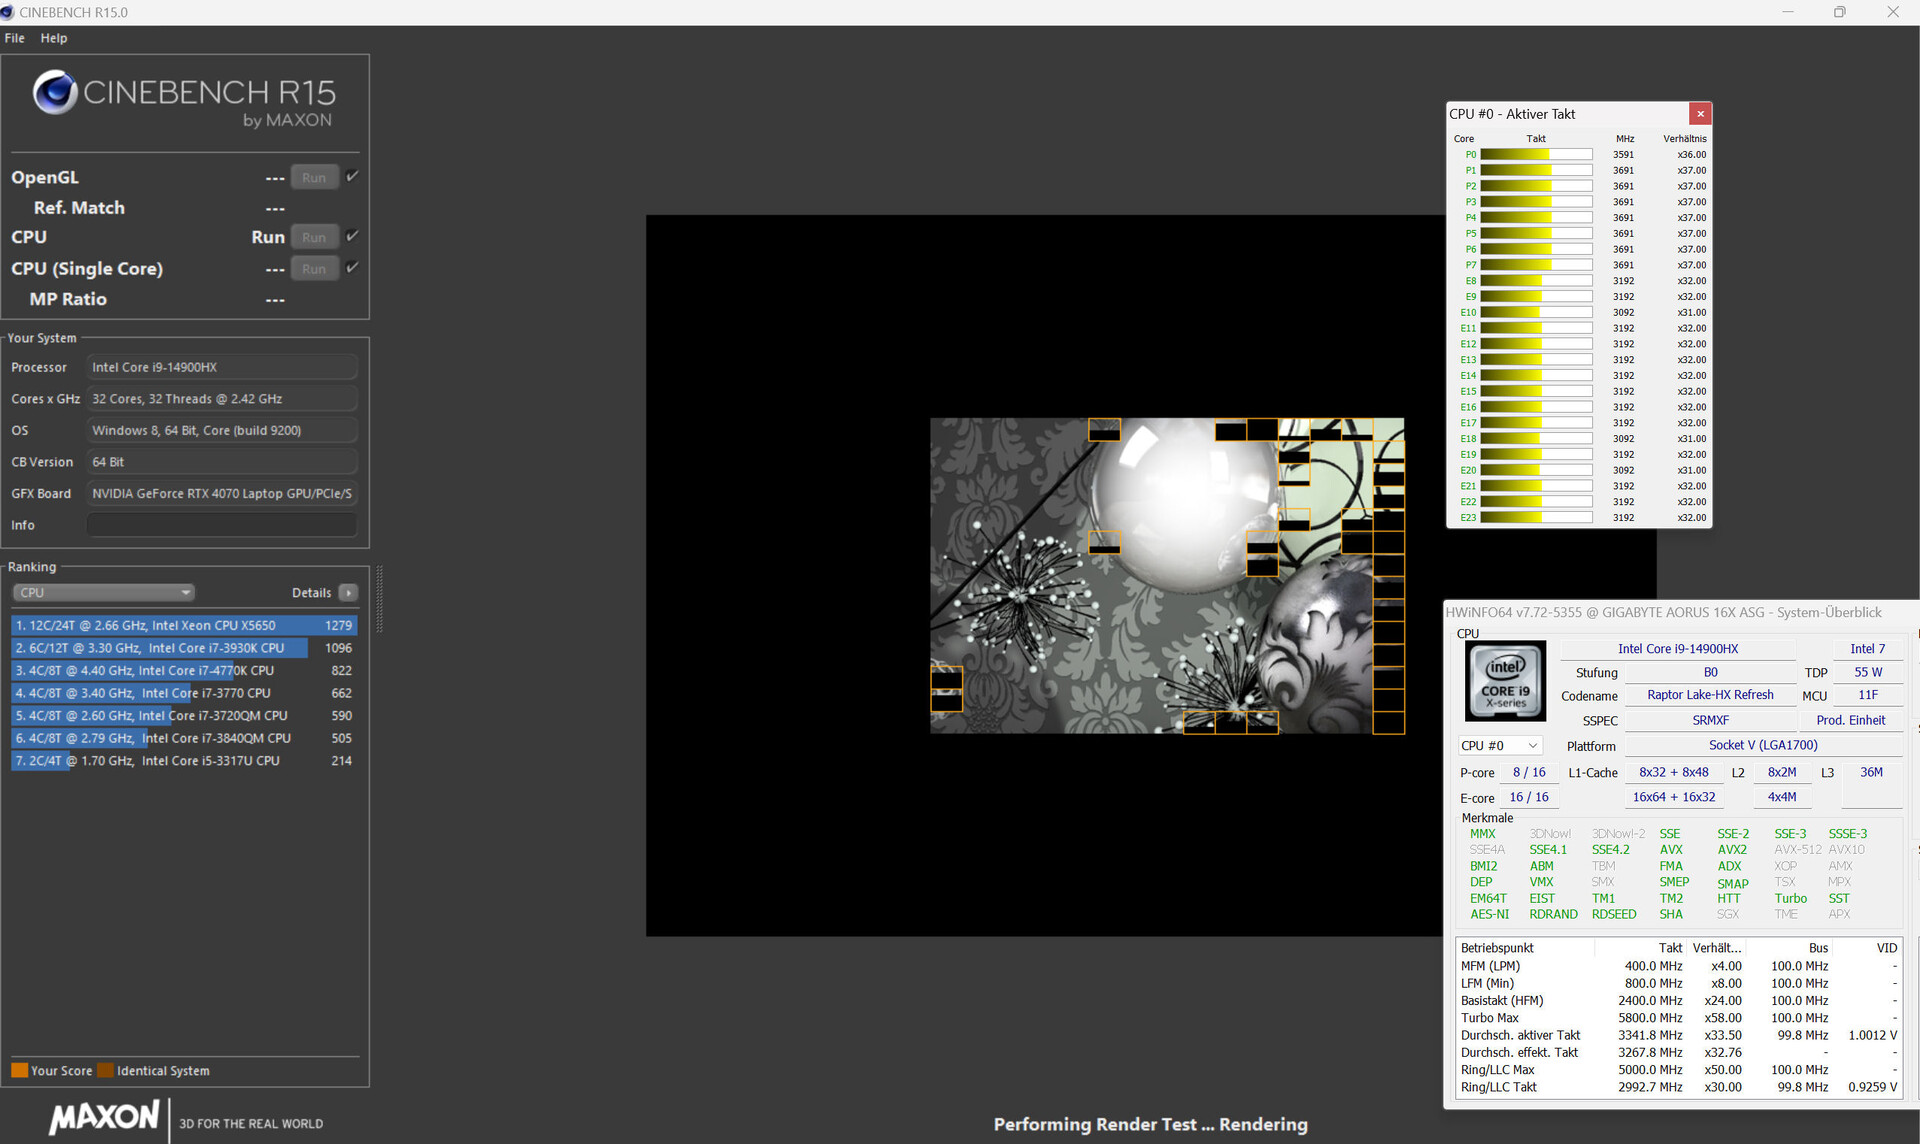Minimize the Cinebench window
The height and width of the screenshot is (1144, 1920).
click(1787, 12)
